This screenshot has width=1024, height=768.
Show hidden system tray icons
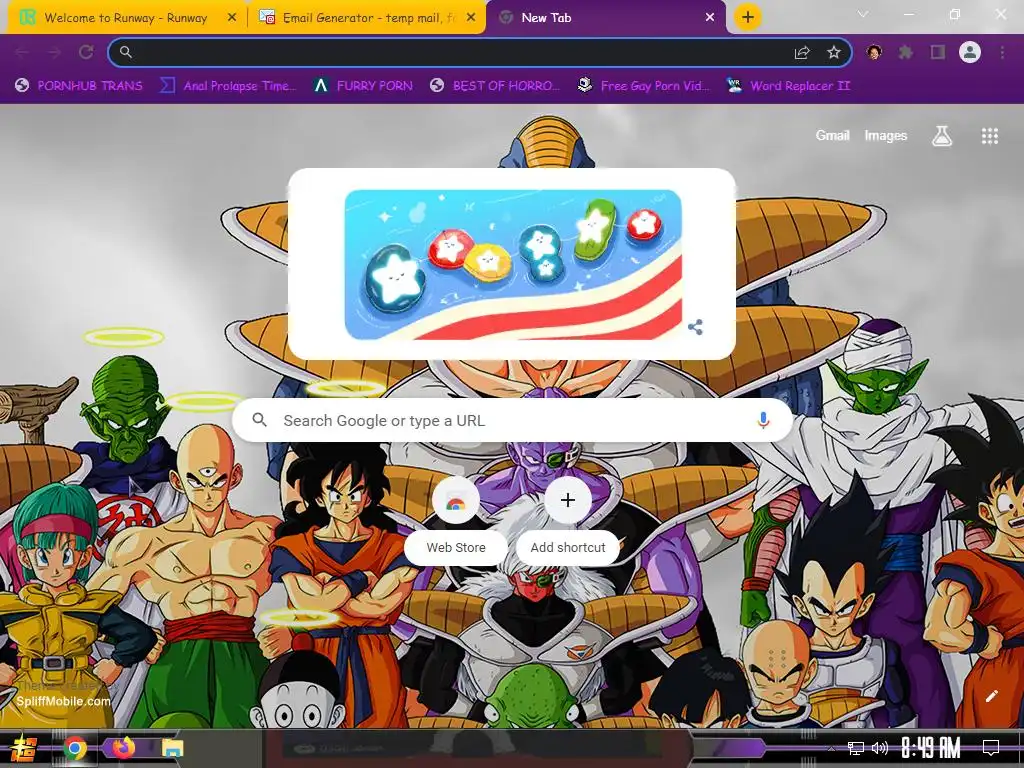tap(831, 748)
